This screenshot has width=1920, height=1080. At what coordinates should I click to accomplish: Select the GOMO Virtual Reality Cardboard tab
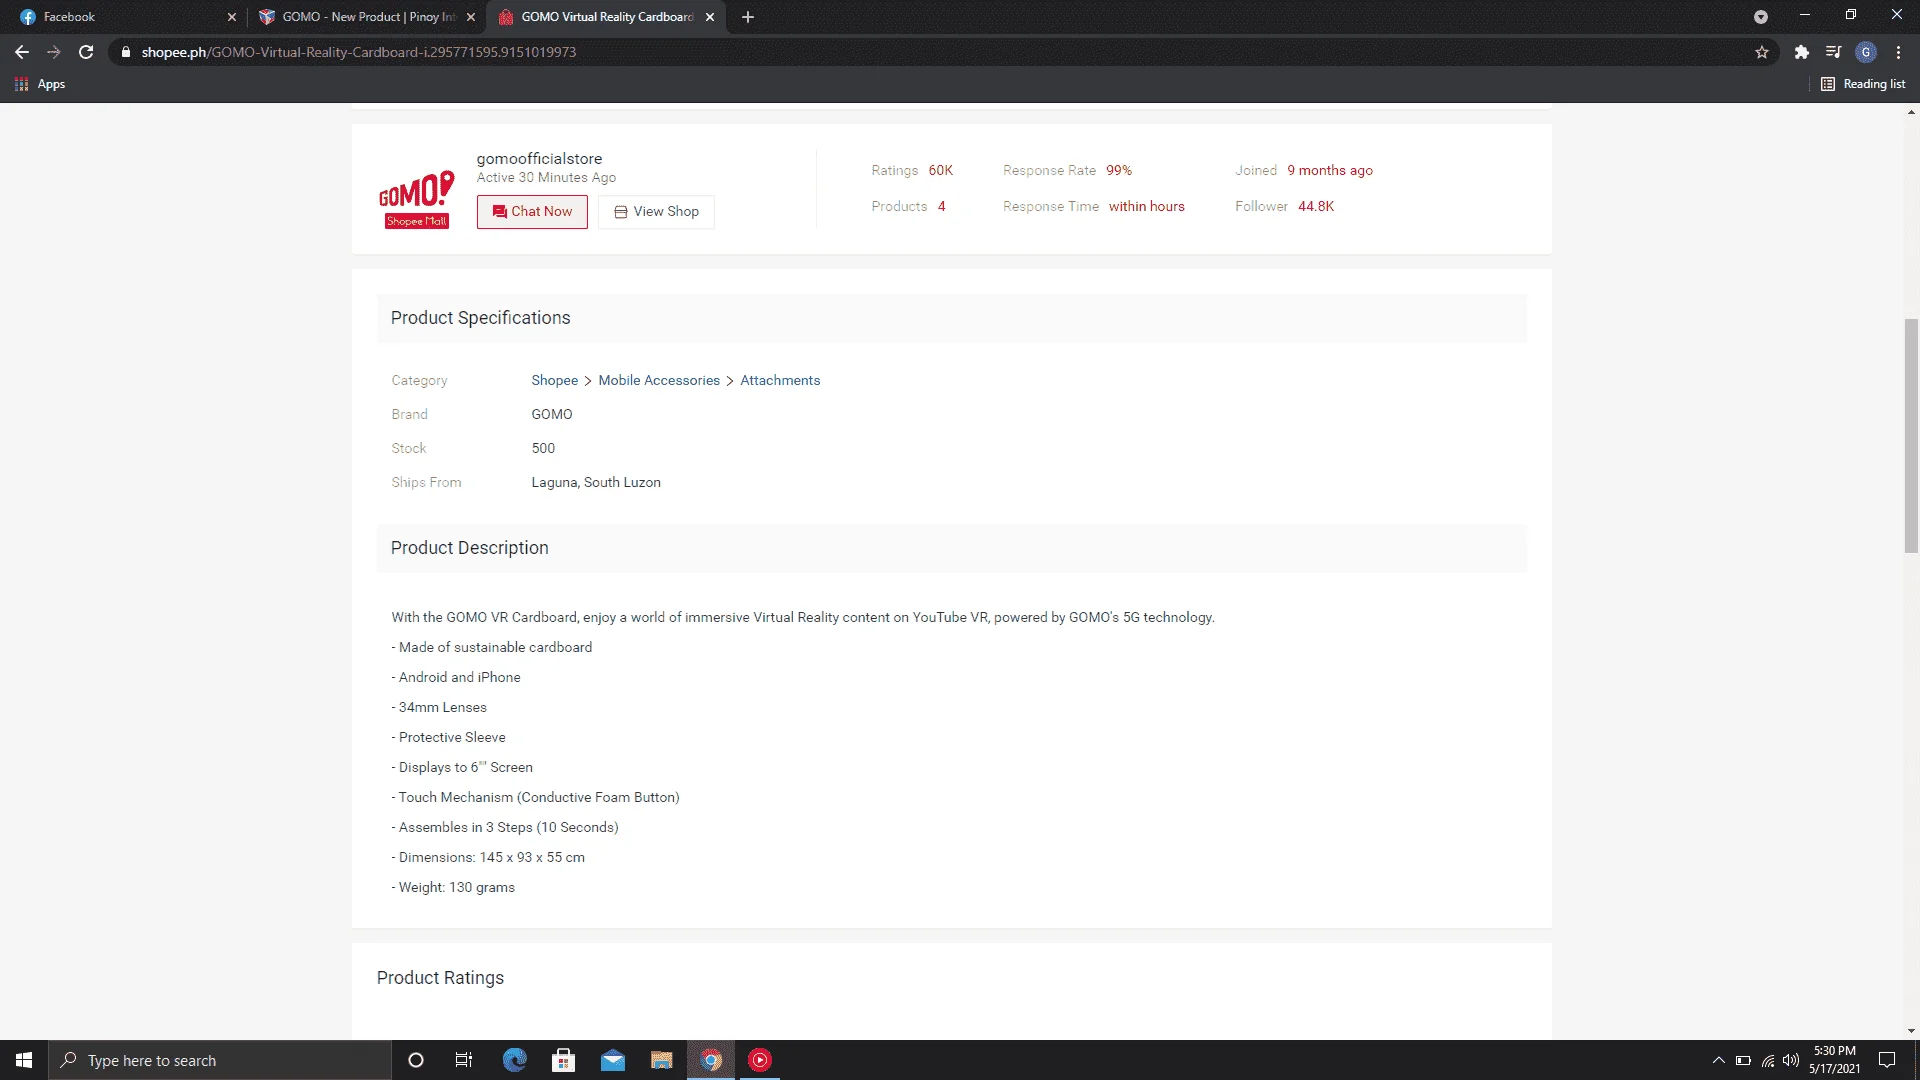click(x=607, y=17)
